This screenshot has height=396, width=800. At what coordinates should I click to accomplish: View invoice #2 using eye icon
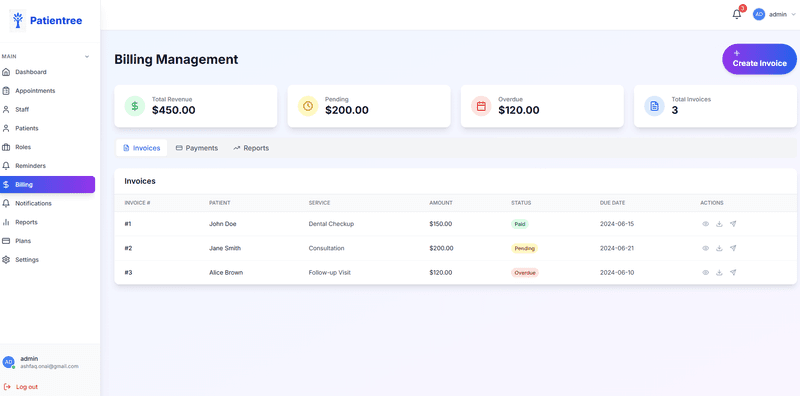706,248
